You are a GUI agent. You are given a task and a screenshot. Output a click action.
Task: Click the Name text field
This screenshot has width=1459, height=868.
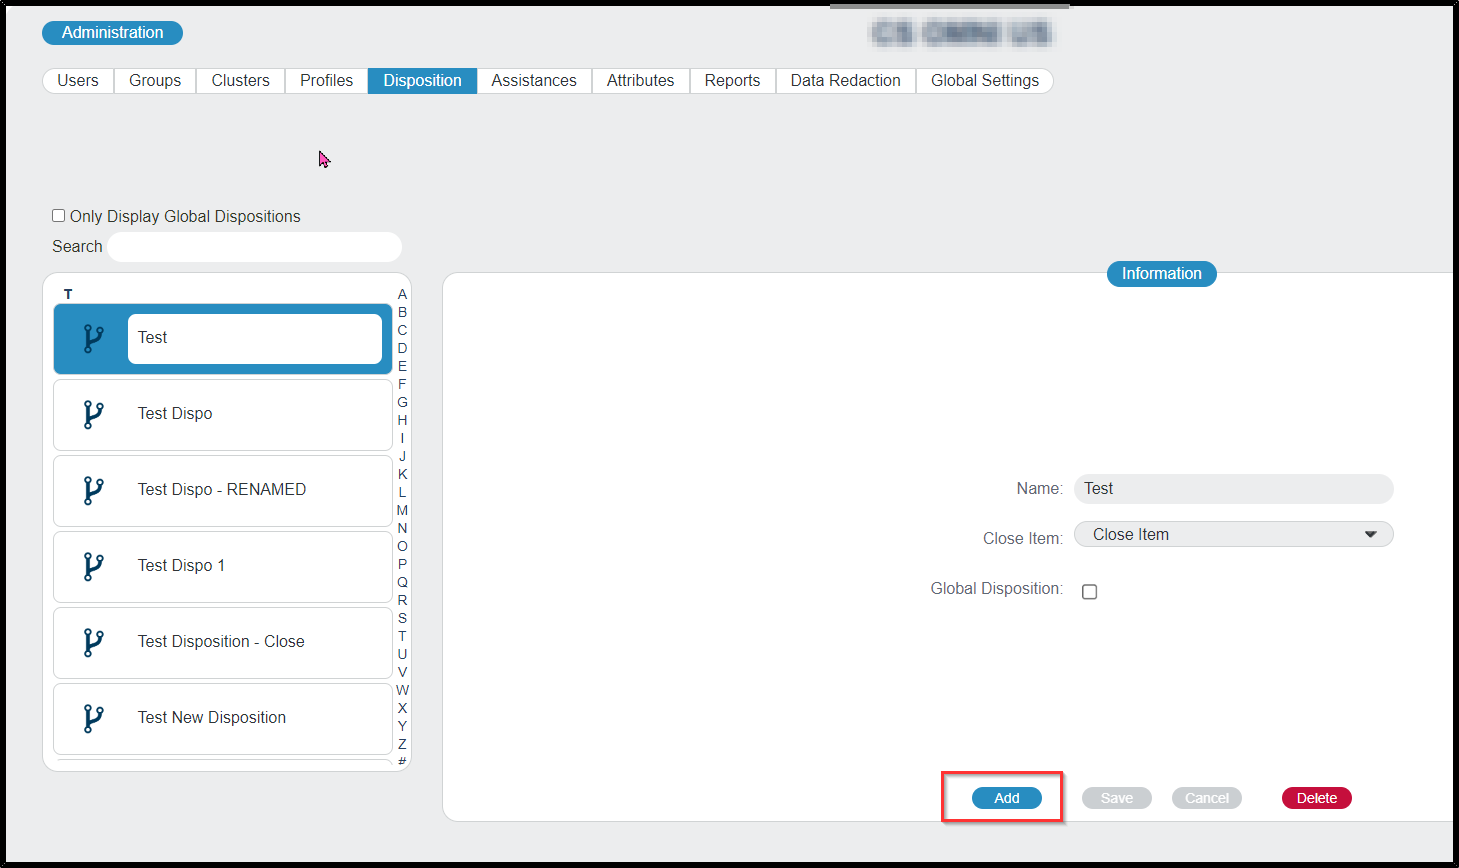[x=1233, y=489]
